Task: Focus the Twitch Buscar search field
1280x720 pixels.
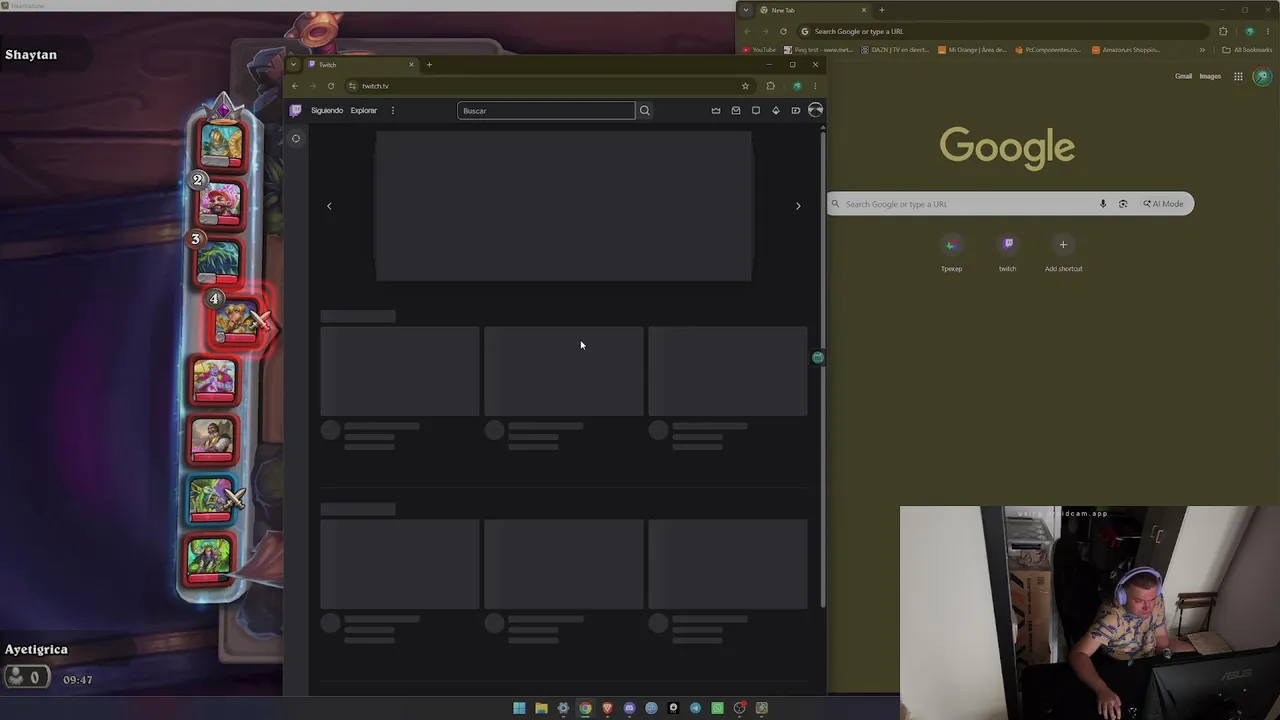Action: click(546, 110)
